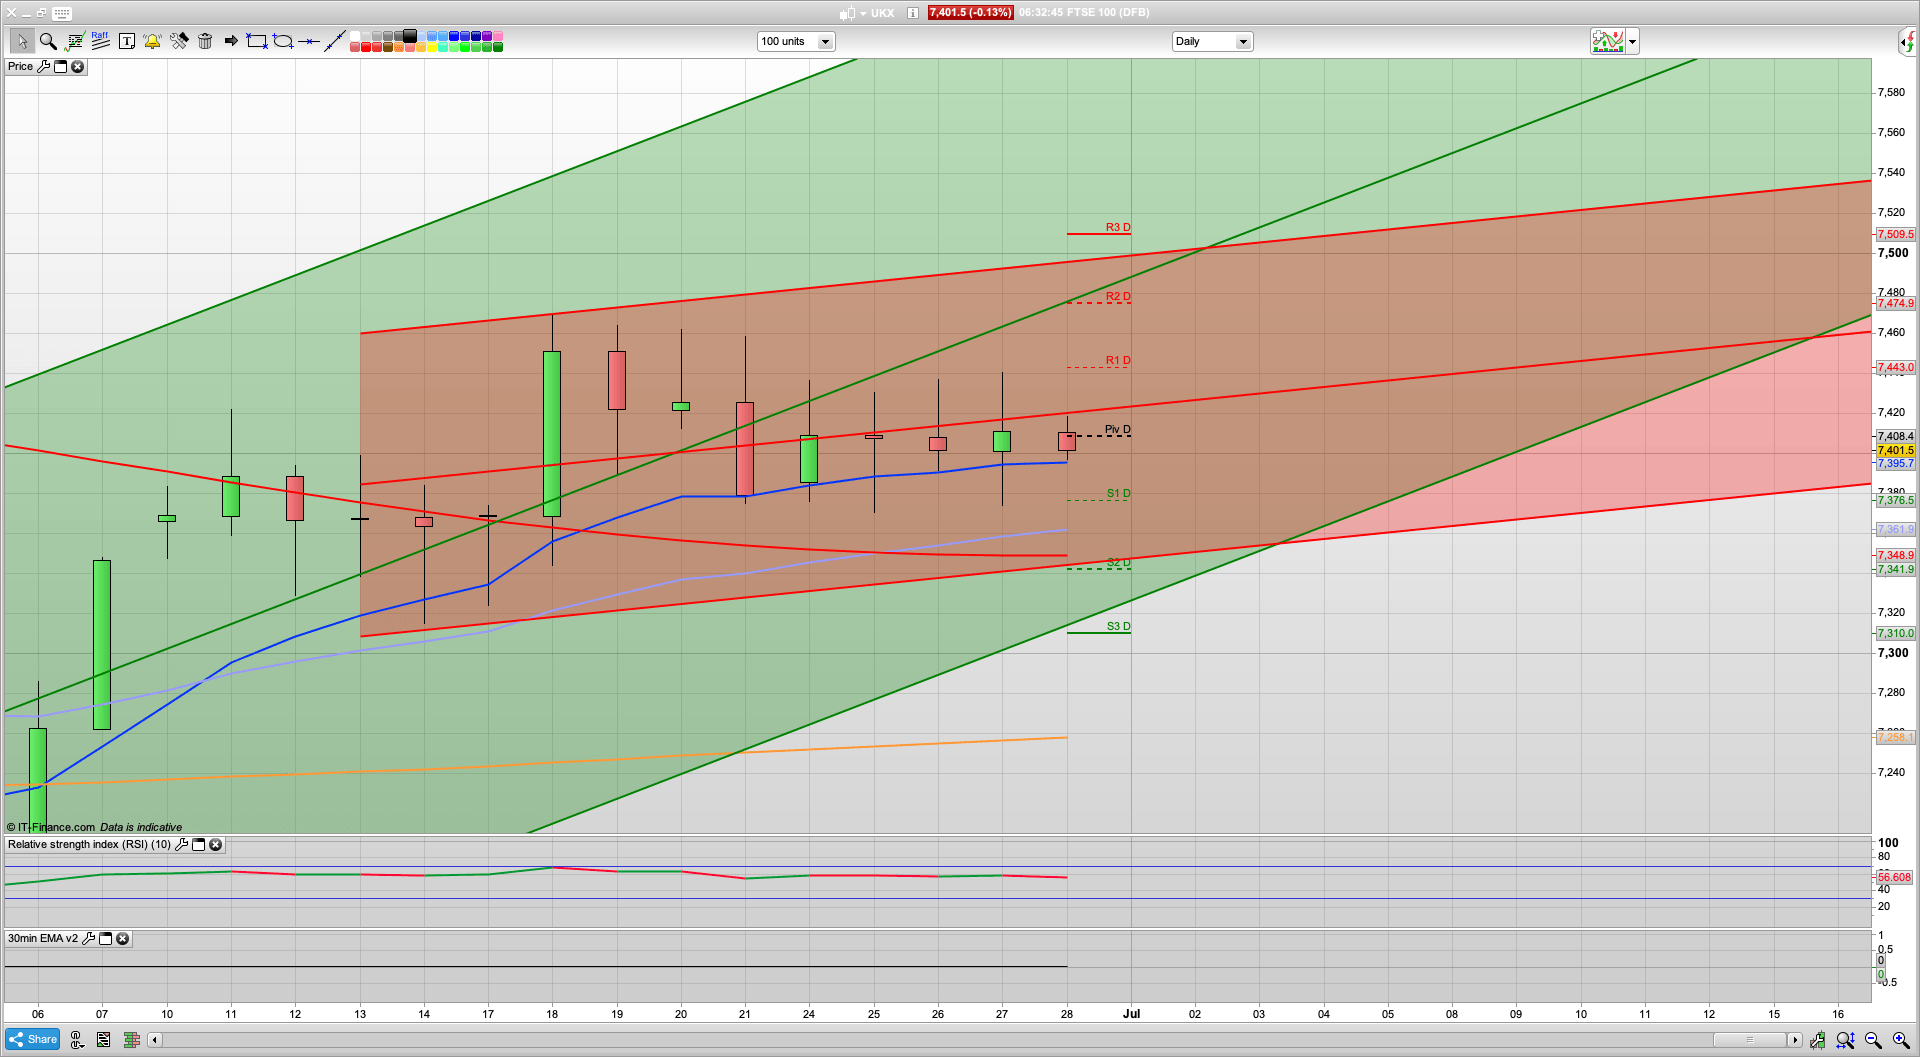This screenshot has width=1920, height=1057.
Task: Pick the white color swatch
Action: click(x=355, y=36)
